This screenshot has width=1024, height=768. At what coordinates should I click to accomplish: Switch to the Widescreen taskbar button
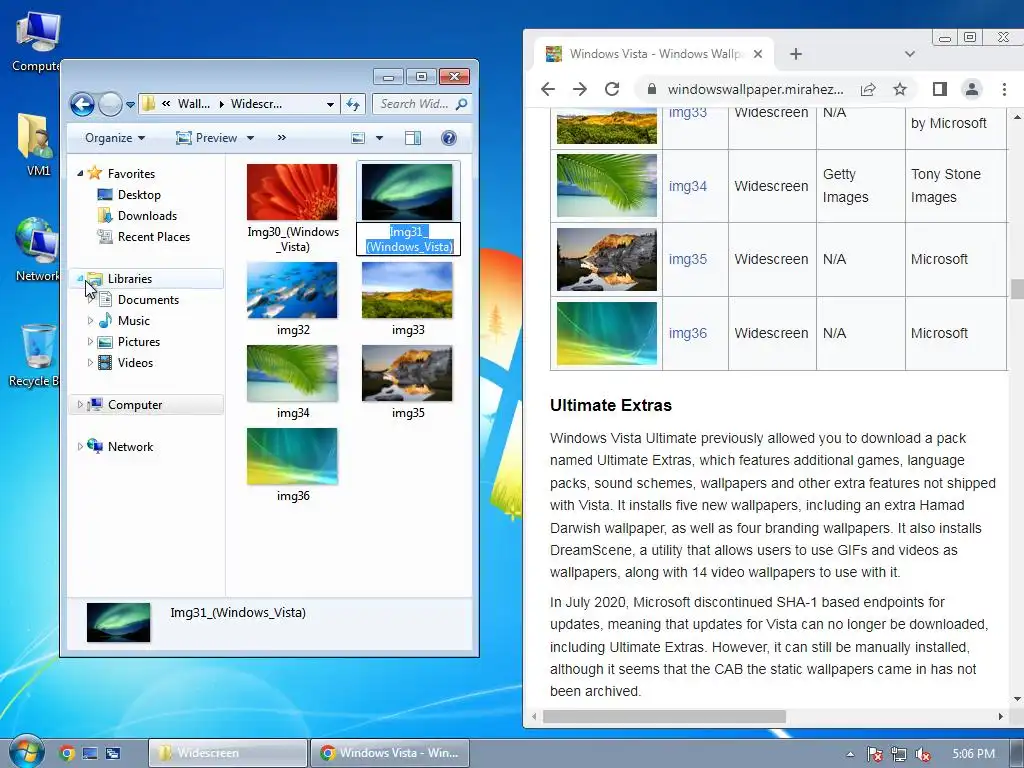(227, 753)
